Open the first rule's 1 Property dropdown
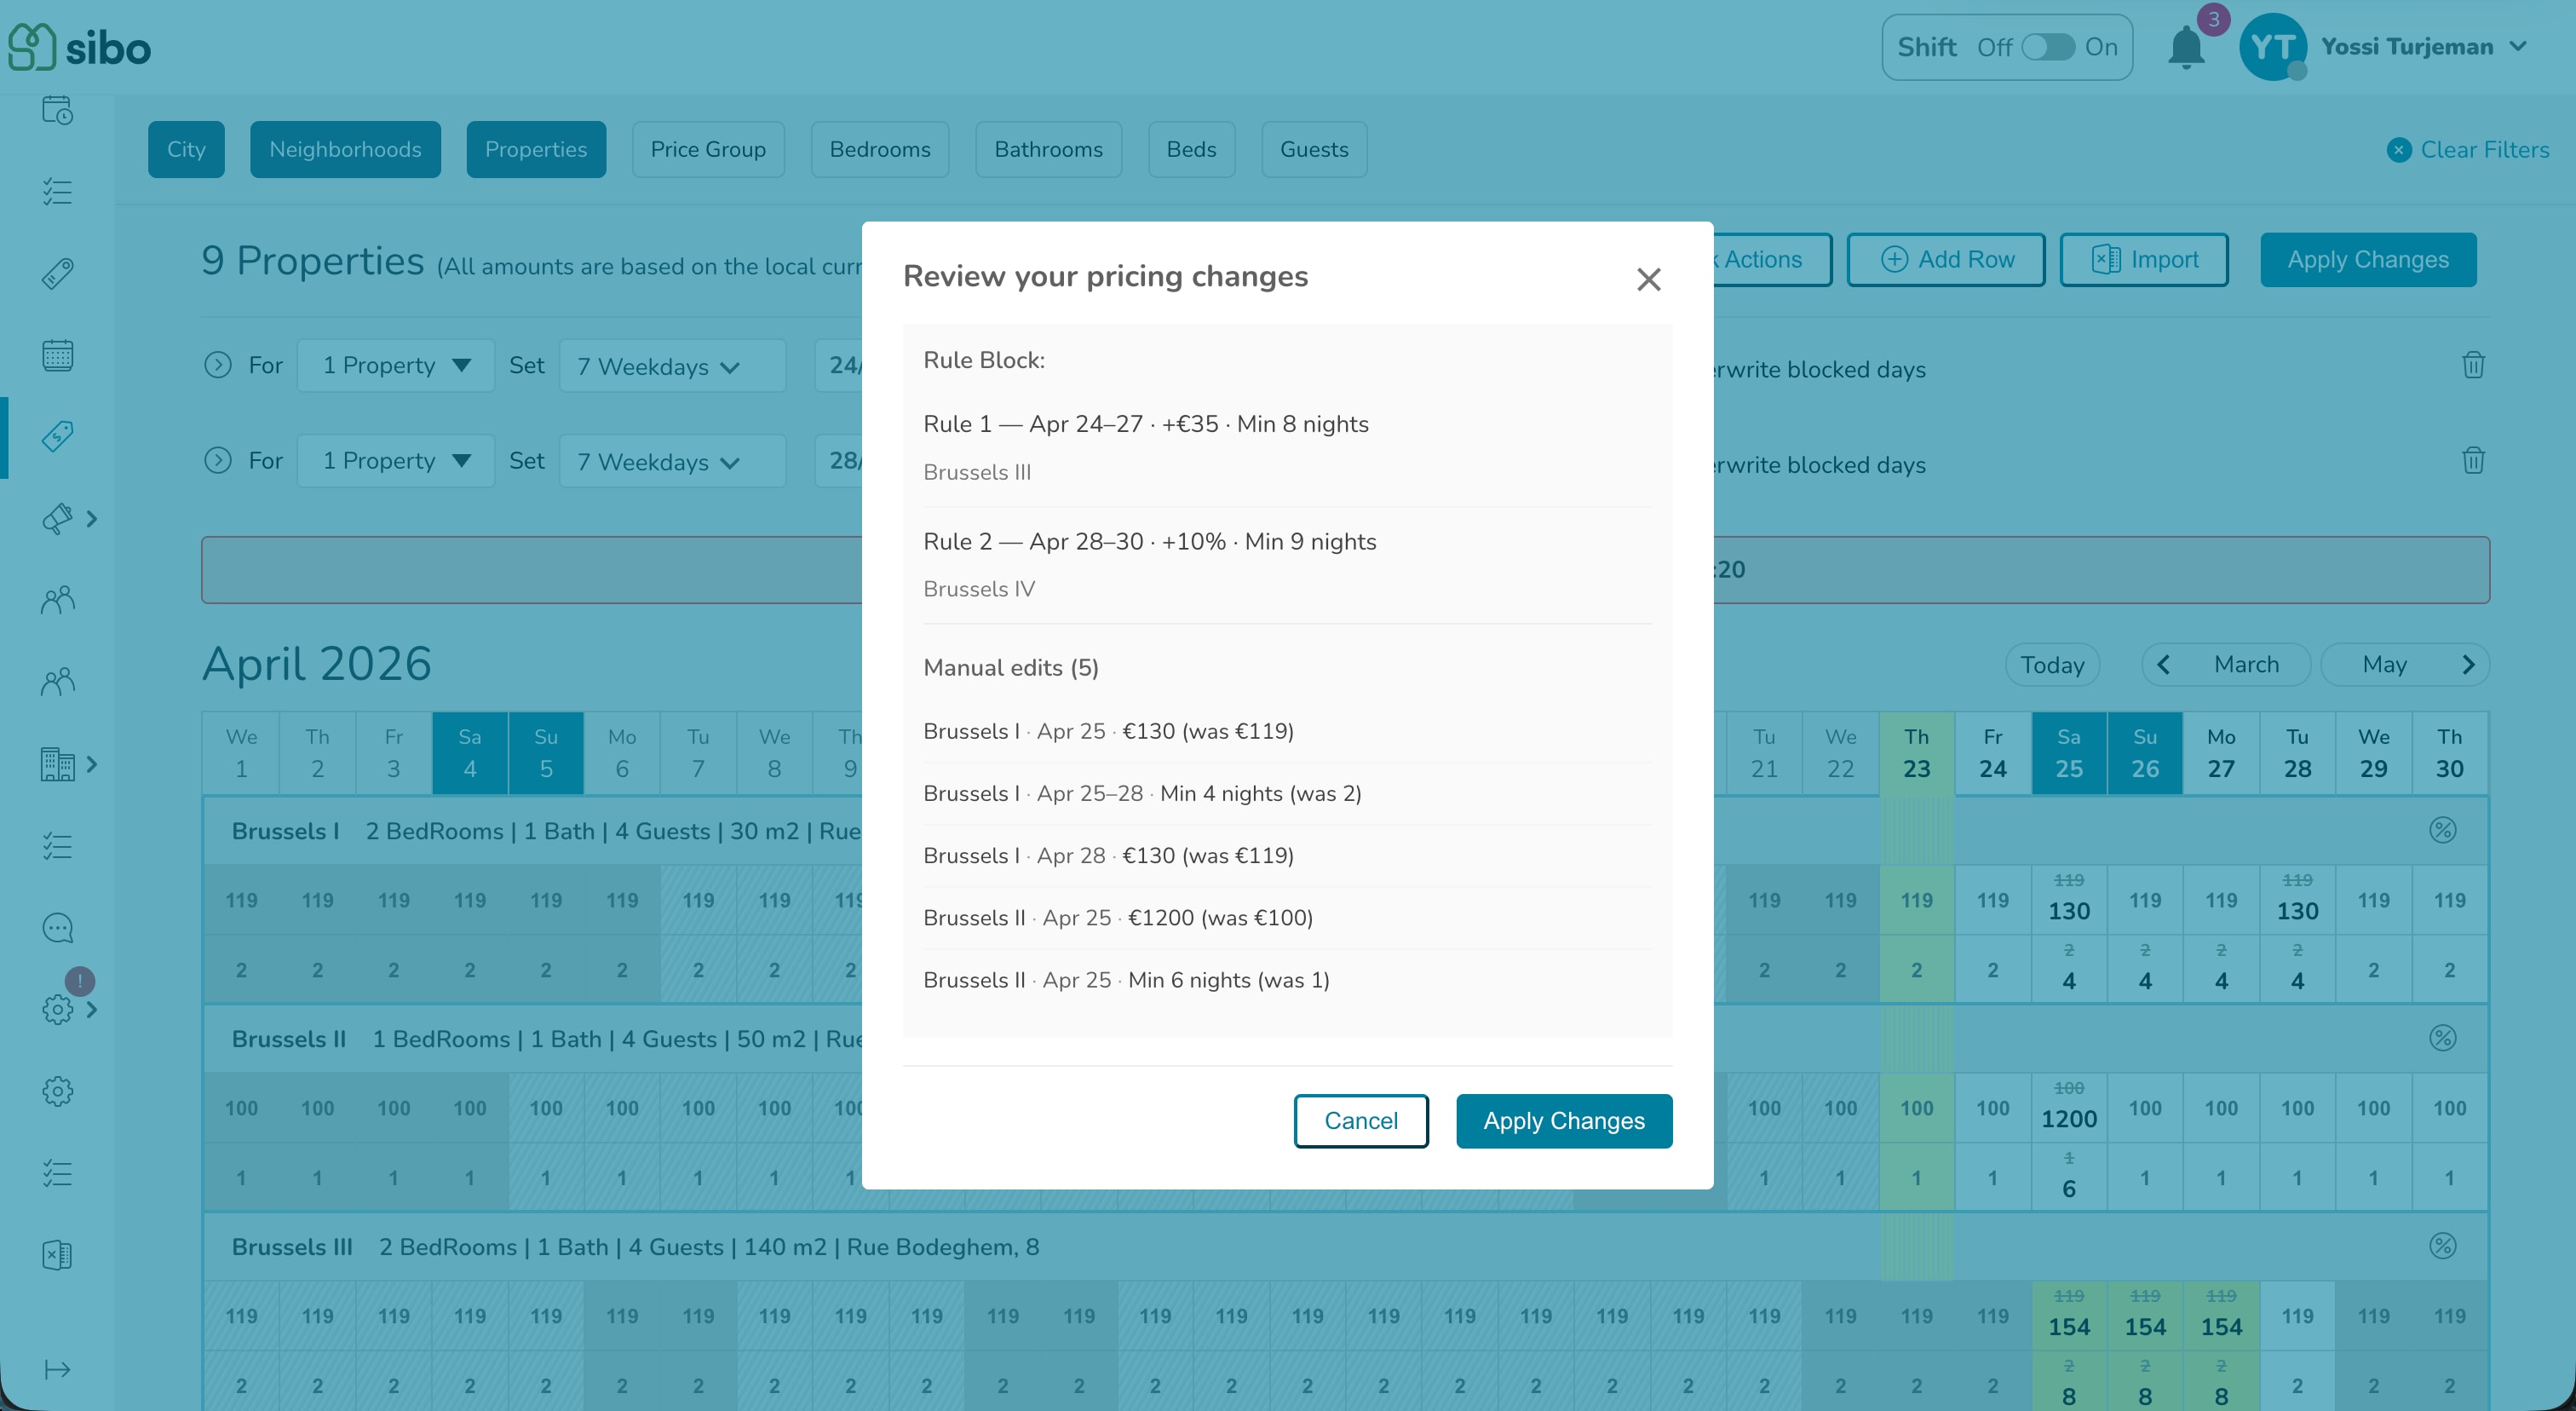 coord(396,365)
